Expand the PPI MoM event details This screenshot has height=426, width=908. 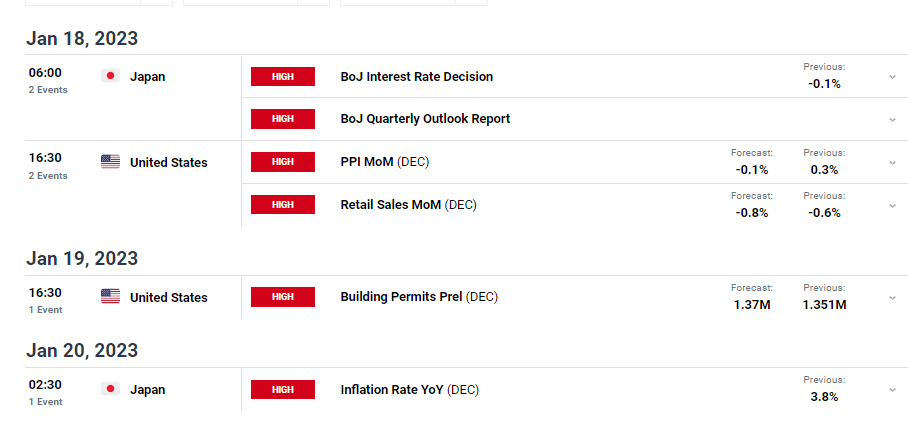[x=892, y=163]
